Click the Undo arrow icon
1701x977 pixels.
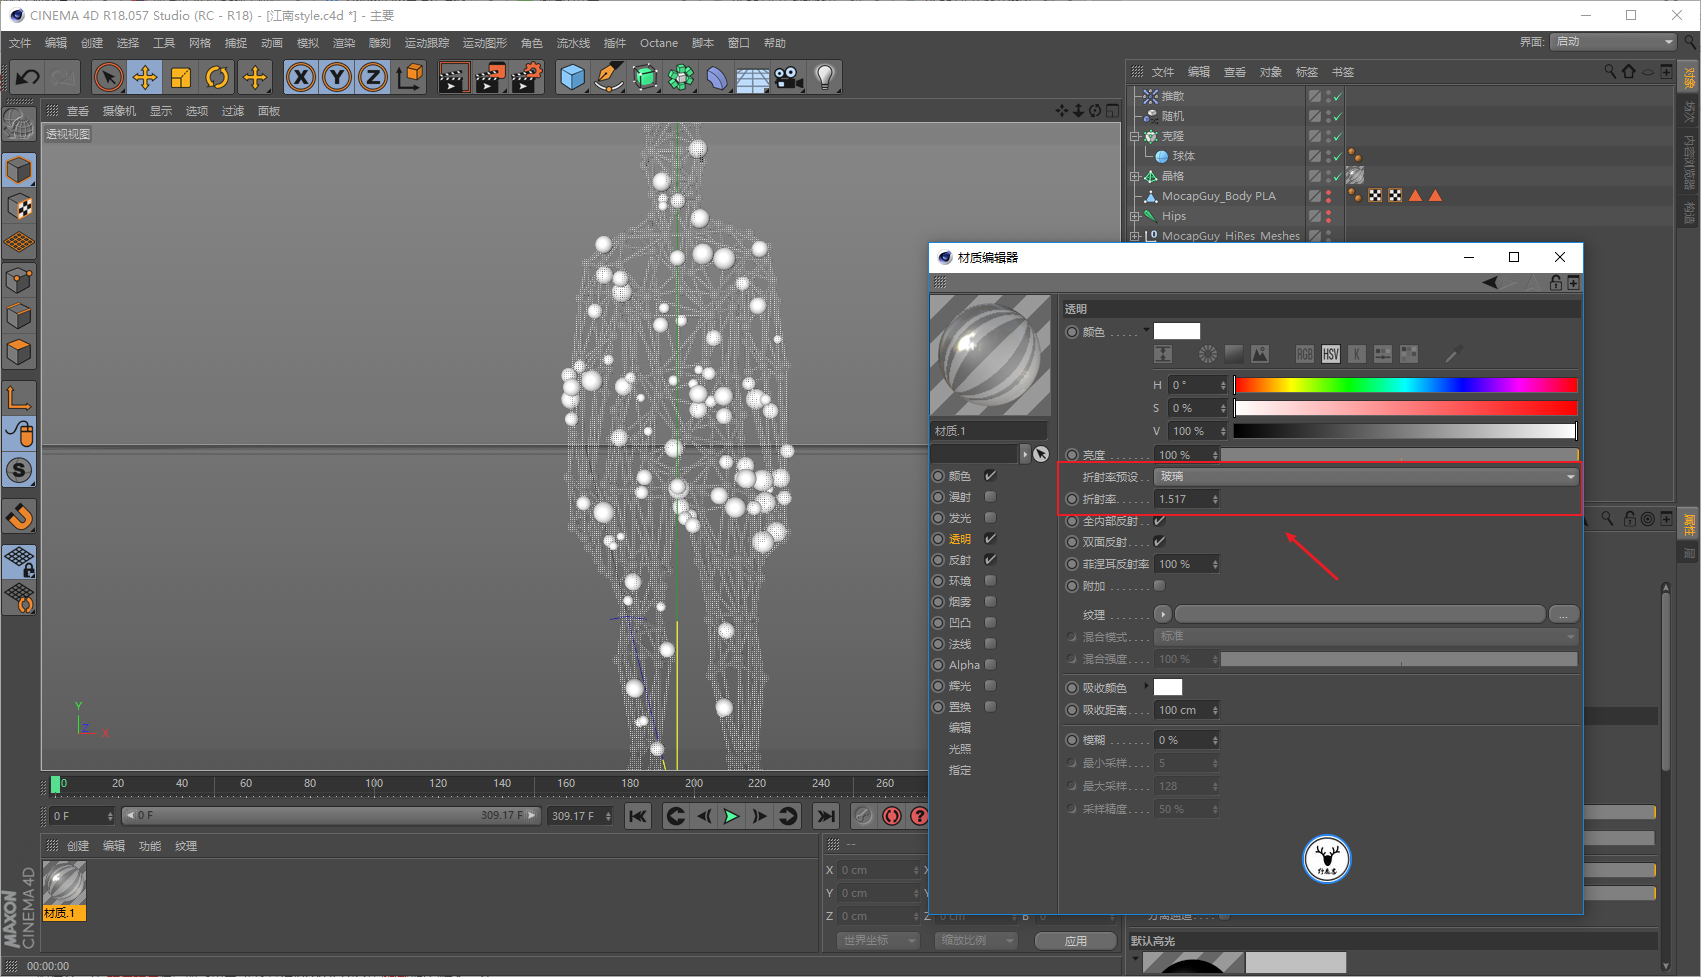[x=28, y=77]
